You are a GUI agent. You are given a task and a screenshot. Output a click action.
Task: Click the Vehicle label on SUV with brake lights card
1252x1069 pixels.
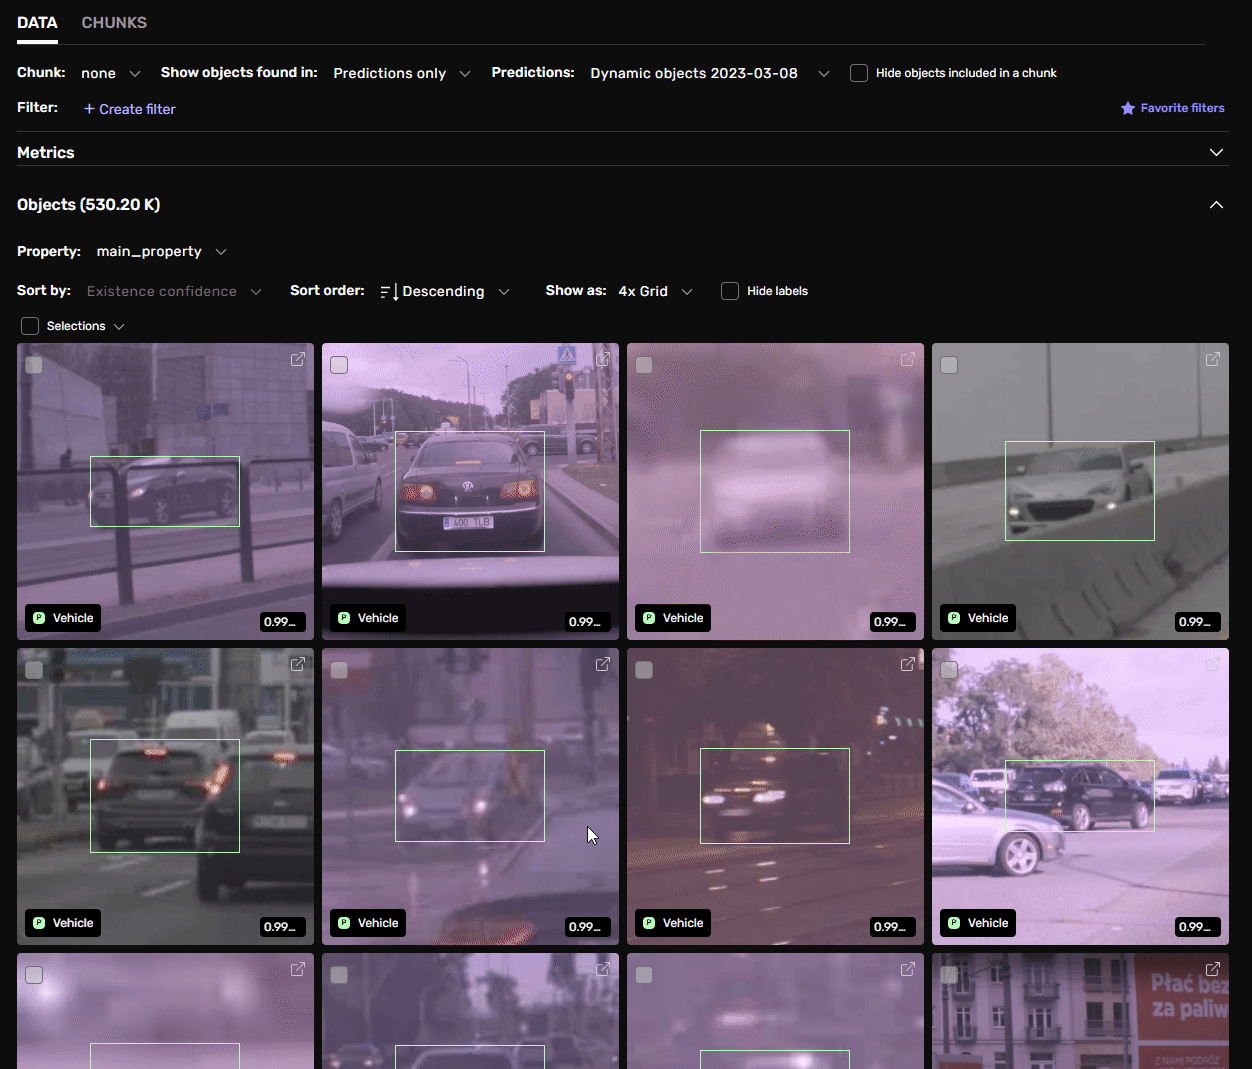(x=63, y=923)
